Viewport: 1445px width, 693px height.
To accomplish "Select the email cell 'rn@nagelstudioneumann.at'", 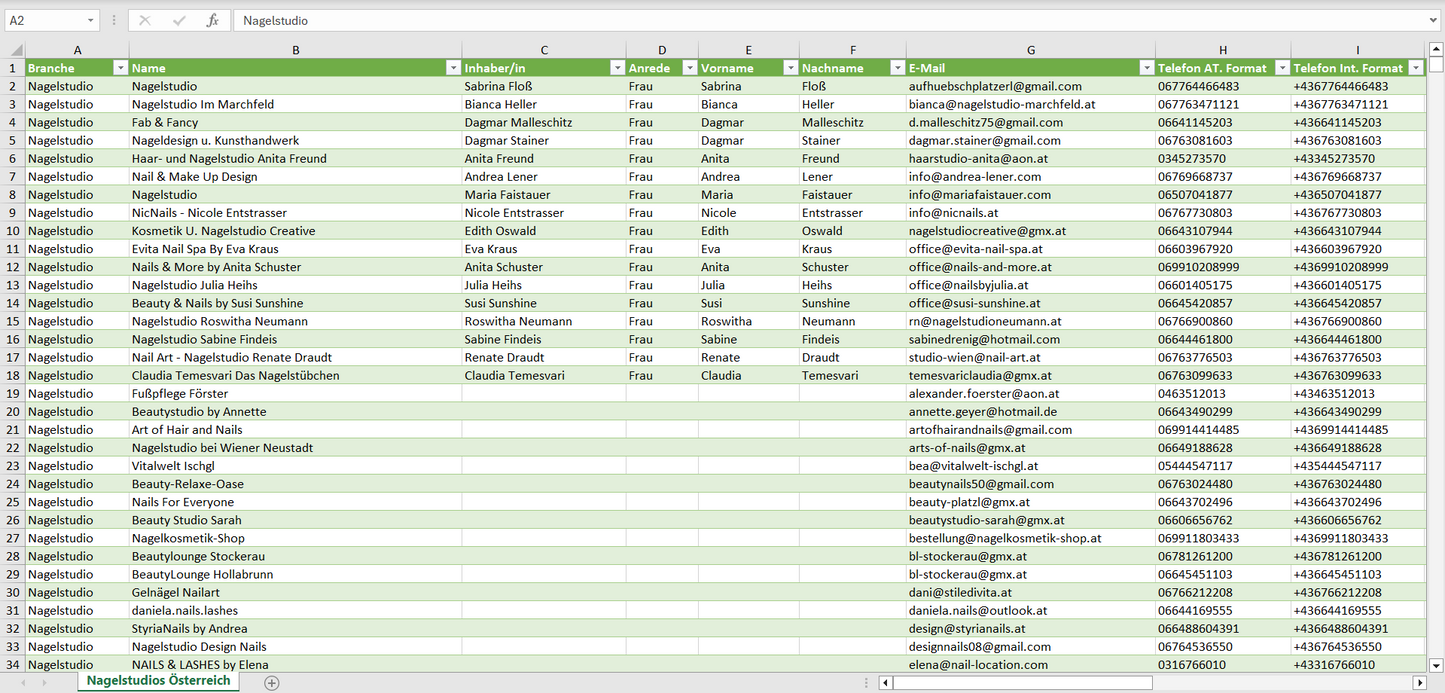I will [1031, 321].
